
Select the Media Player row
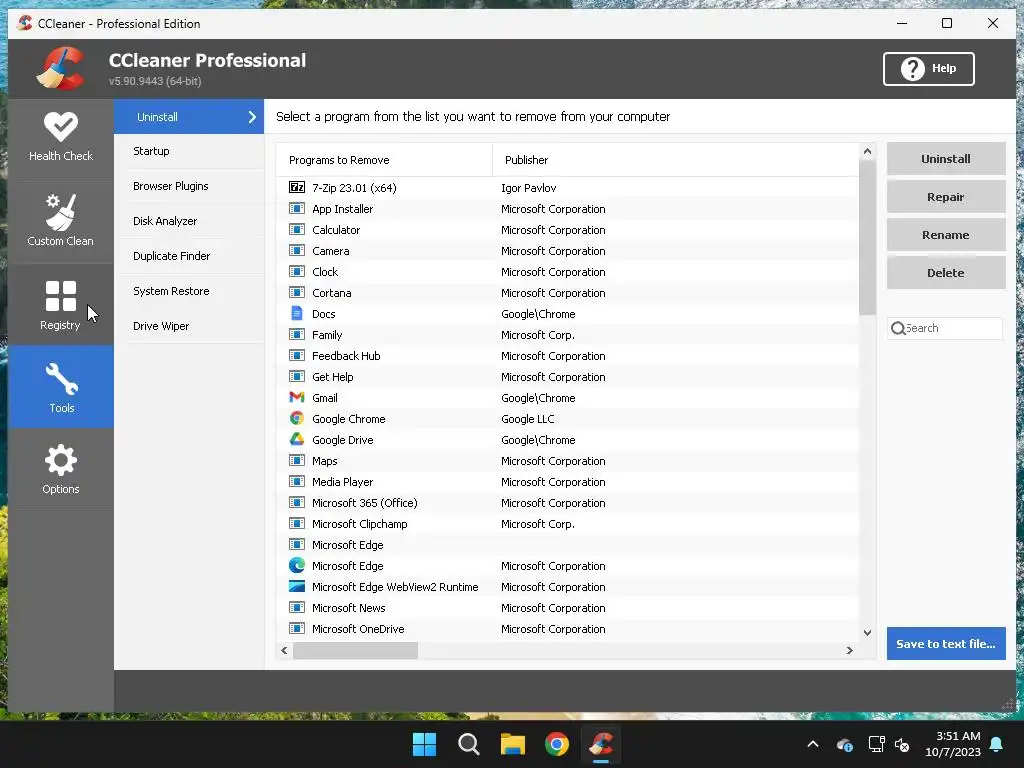pos(567,482)
